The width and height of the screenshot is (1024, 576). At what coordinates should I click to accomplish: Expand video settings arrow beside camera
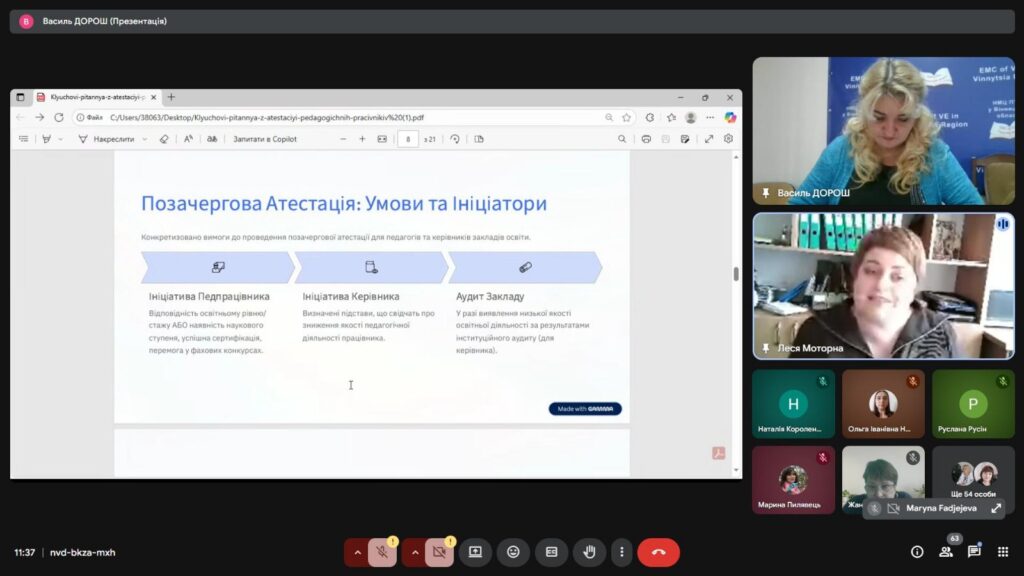coord(412,552)
